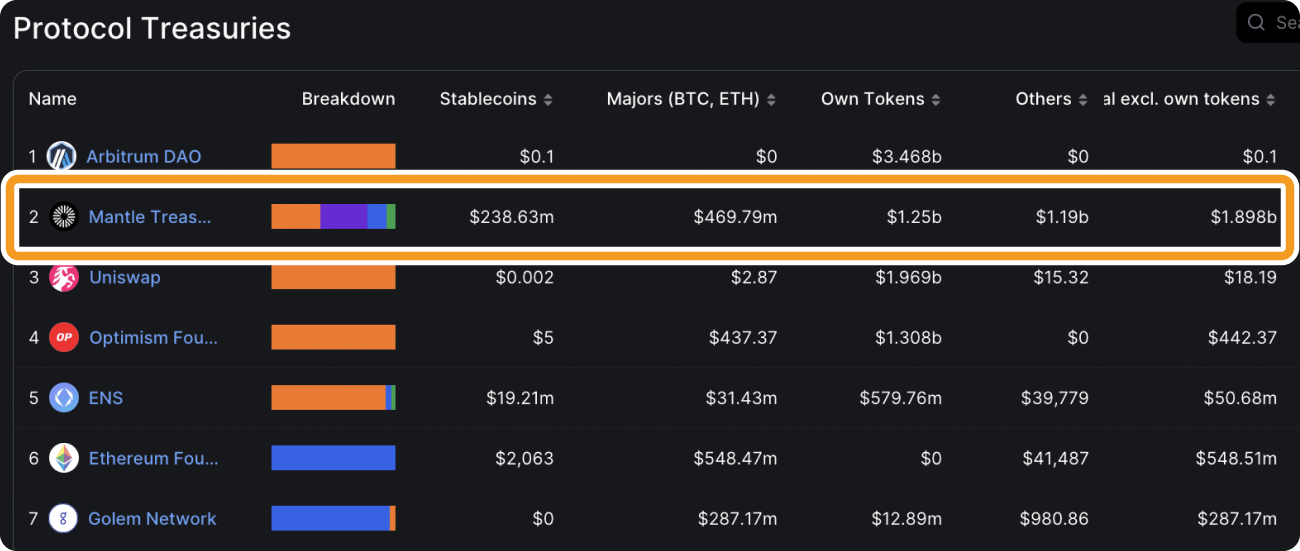Click the $2,063 stablecoins value
Image resolution: width=1300 pixels, height=551 pixels.
click(525, 458)
